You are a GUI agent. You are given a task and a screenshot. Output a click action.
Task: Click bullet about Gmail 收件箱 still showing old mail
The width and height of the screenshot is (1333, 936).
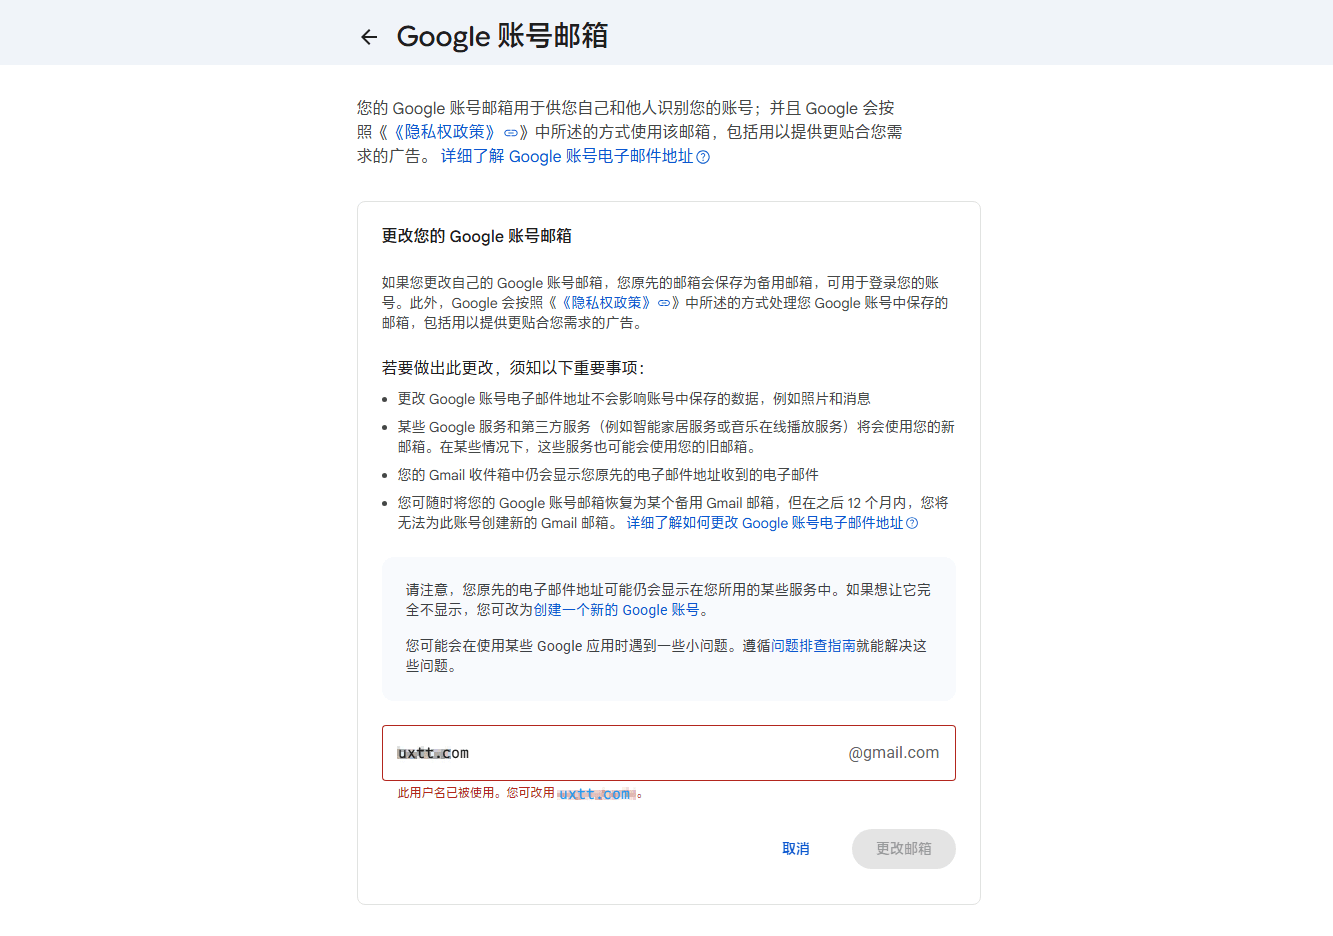click(608, 475)
